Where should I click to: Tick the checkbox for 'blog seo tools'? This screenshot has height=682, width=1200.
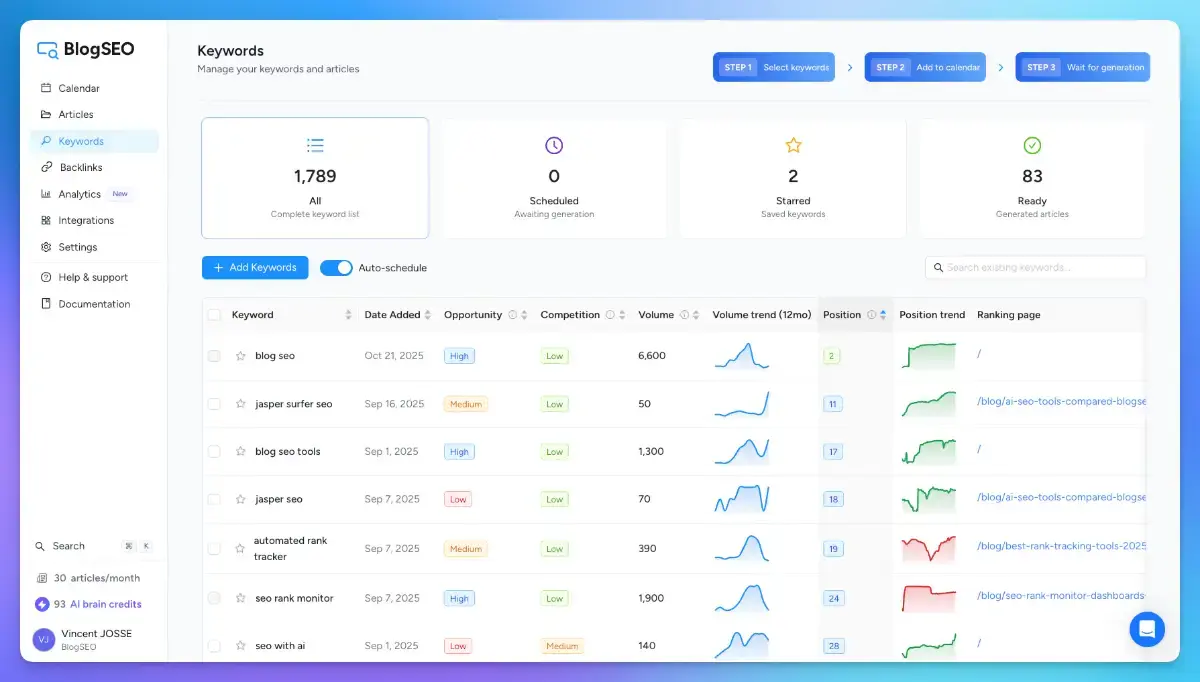214,452
